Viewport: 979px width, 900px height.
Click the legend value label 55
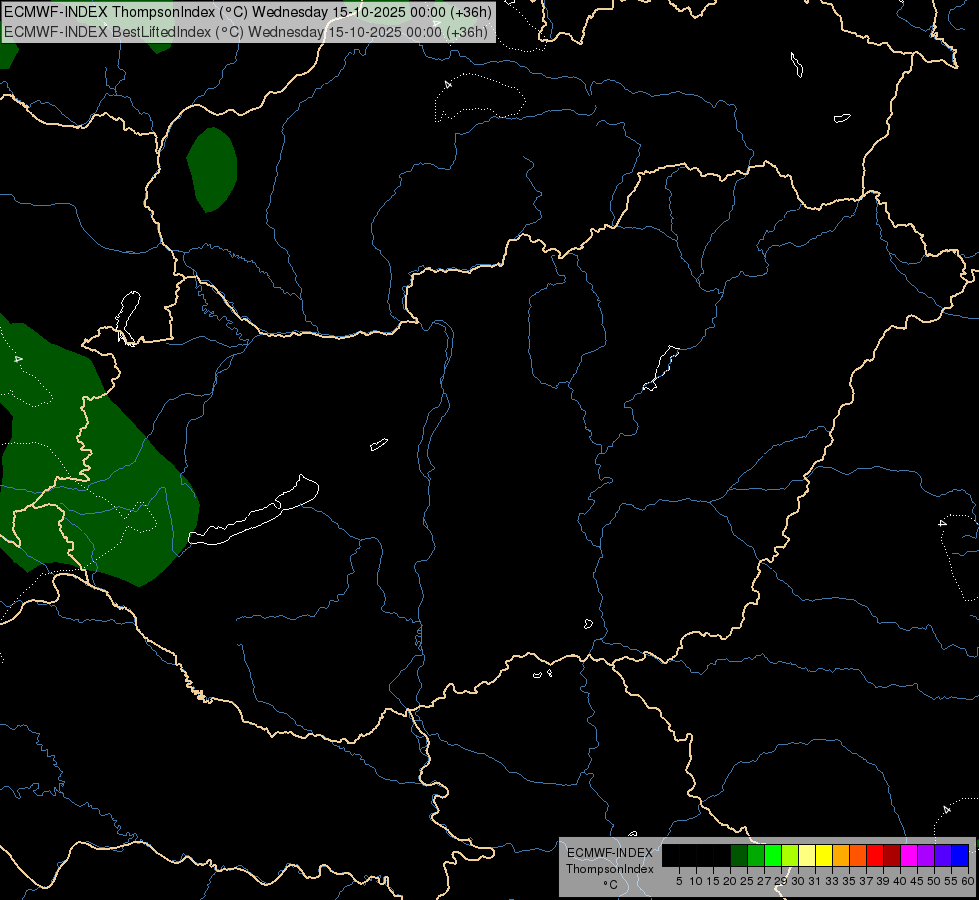coord(950,881)
